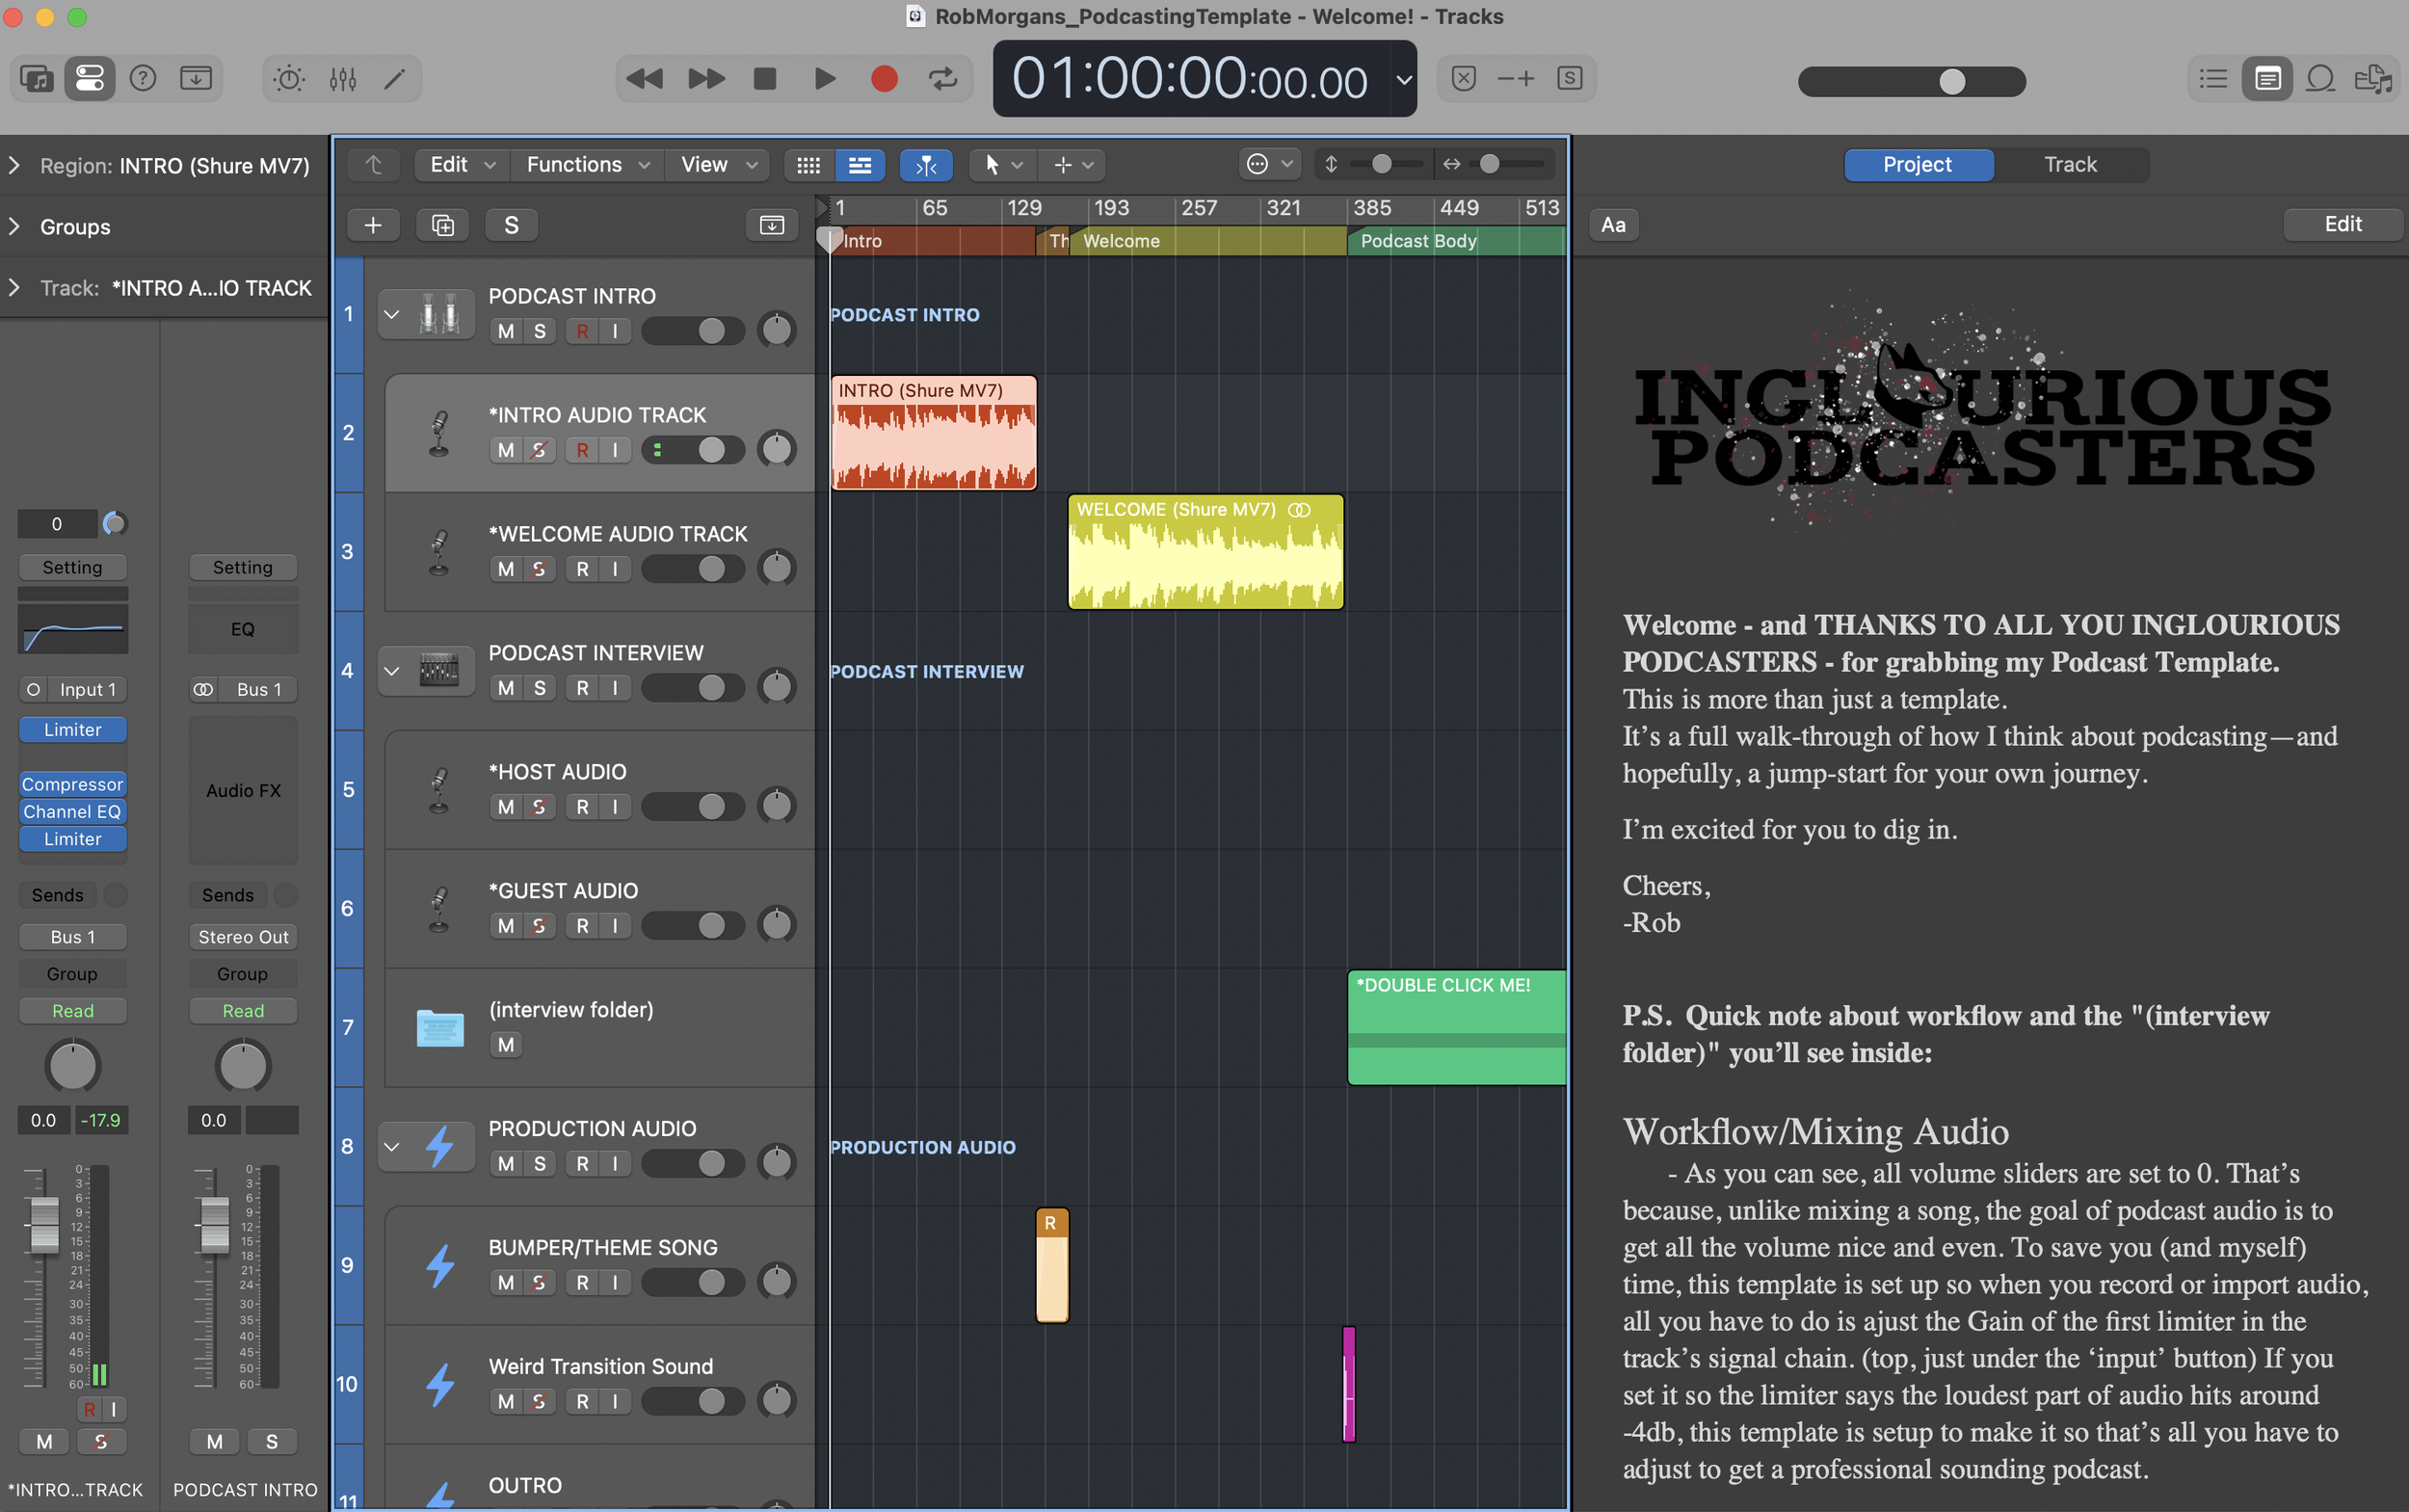Mute the (interview folder) track

(506, 1045)
